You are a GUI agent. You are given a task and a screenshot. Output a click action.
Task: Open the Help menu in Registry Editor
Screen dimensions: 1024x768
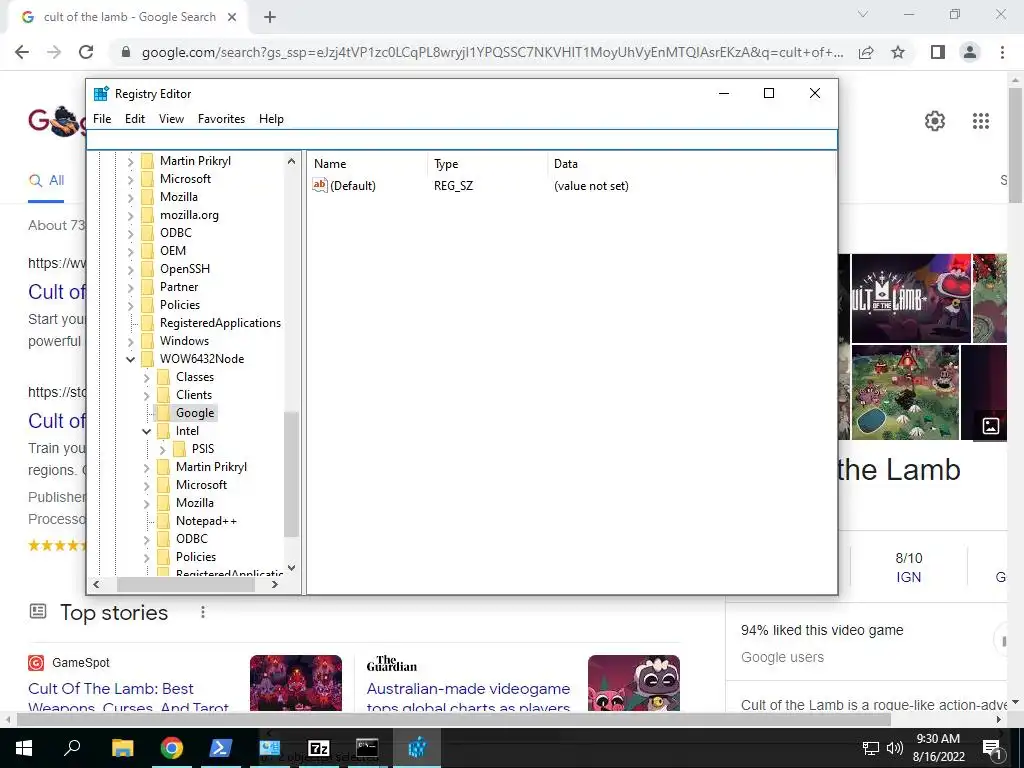[x=271, y=119]
